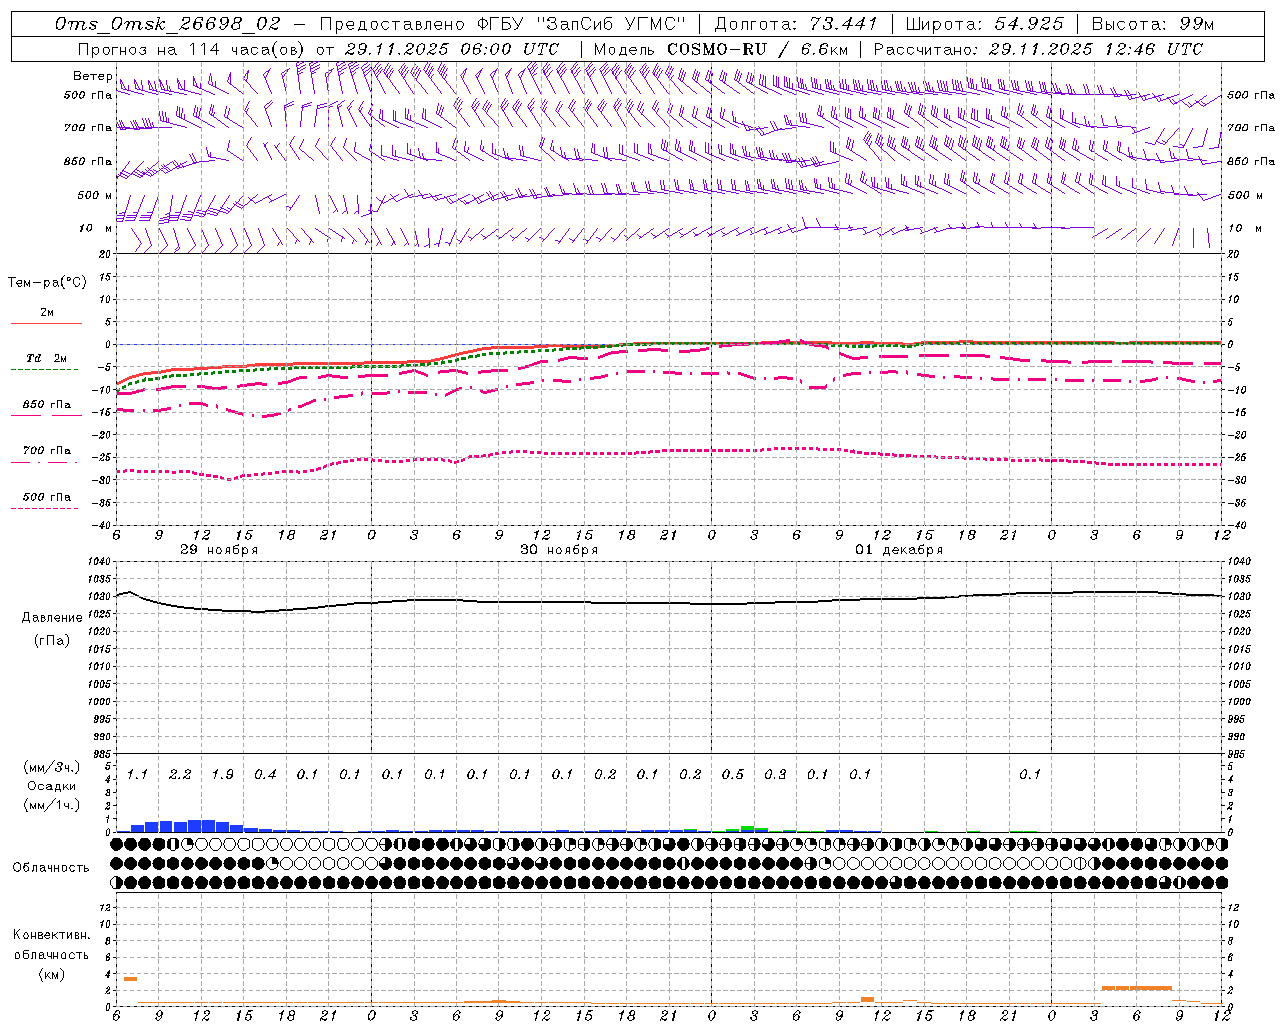Click the longitude value "Долгота: 73.441"
The width and height of the screenshot is (1280, 1024).
(x=796, y=24)
